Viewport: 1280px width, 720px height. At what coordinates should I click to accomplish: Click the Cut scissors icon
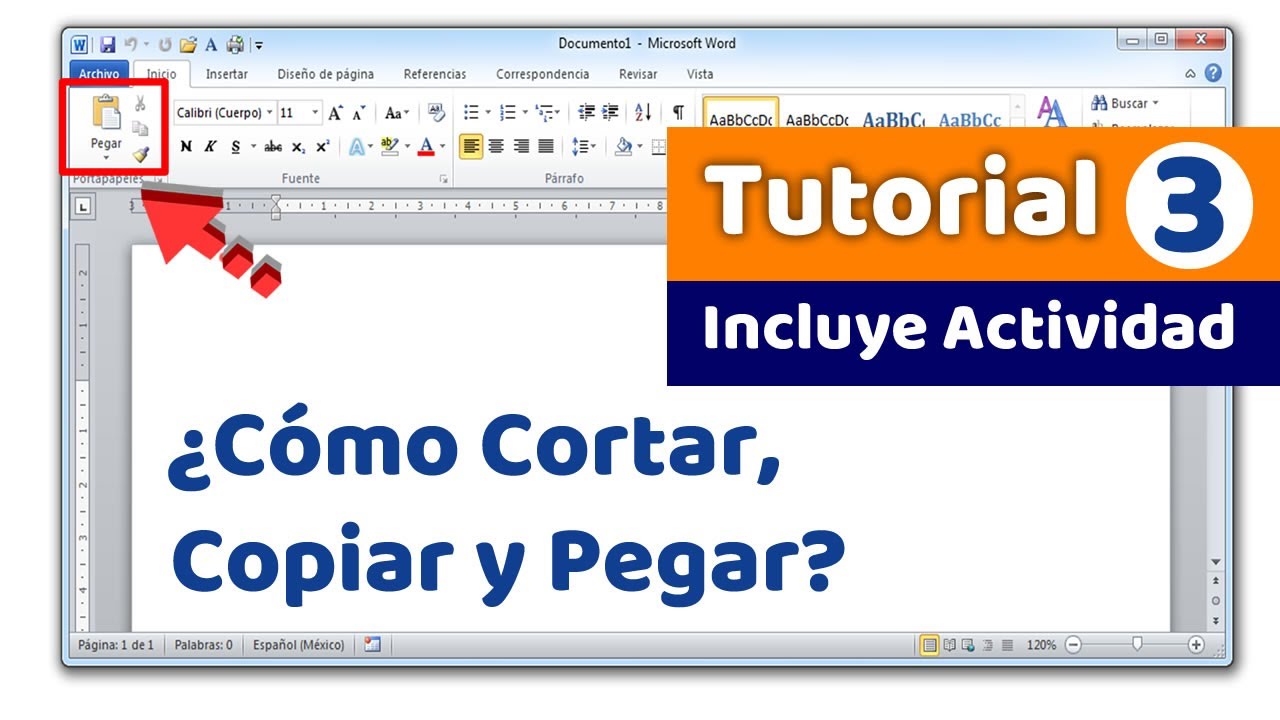(x=141, y=103)
